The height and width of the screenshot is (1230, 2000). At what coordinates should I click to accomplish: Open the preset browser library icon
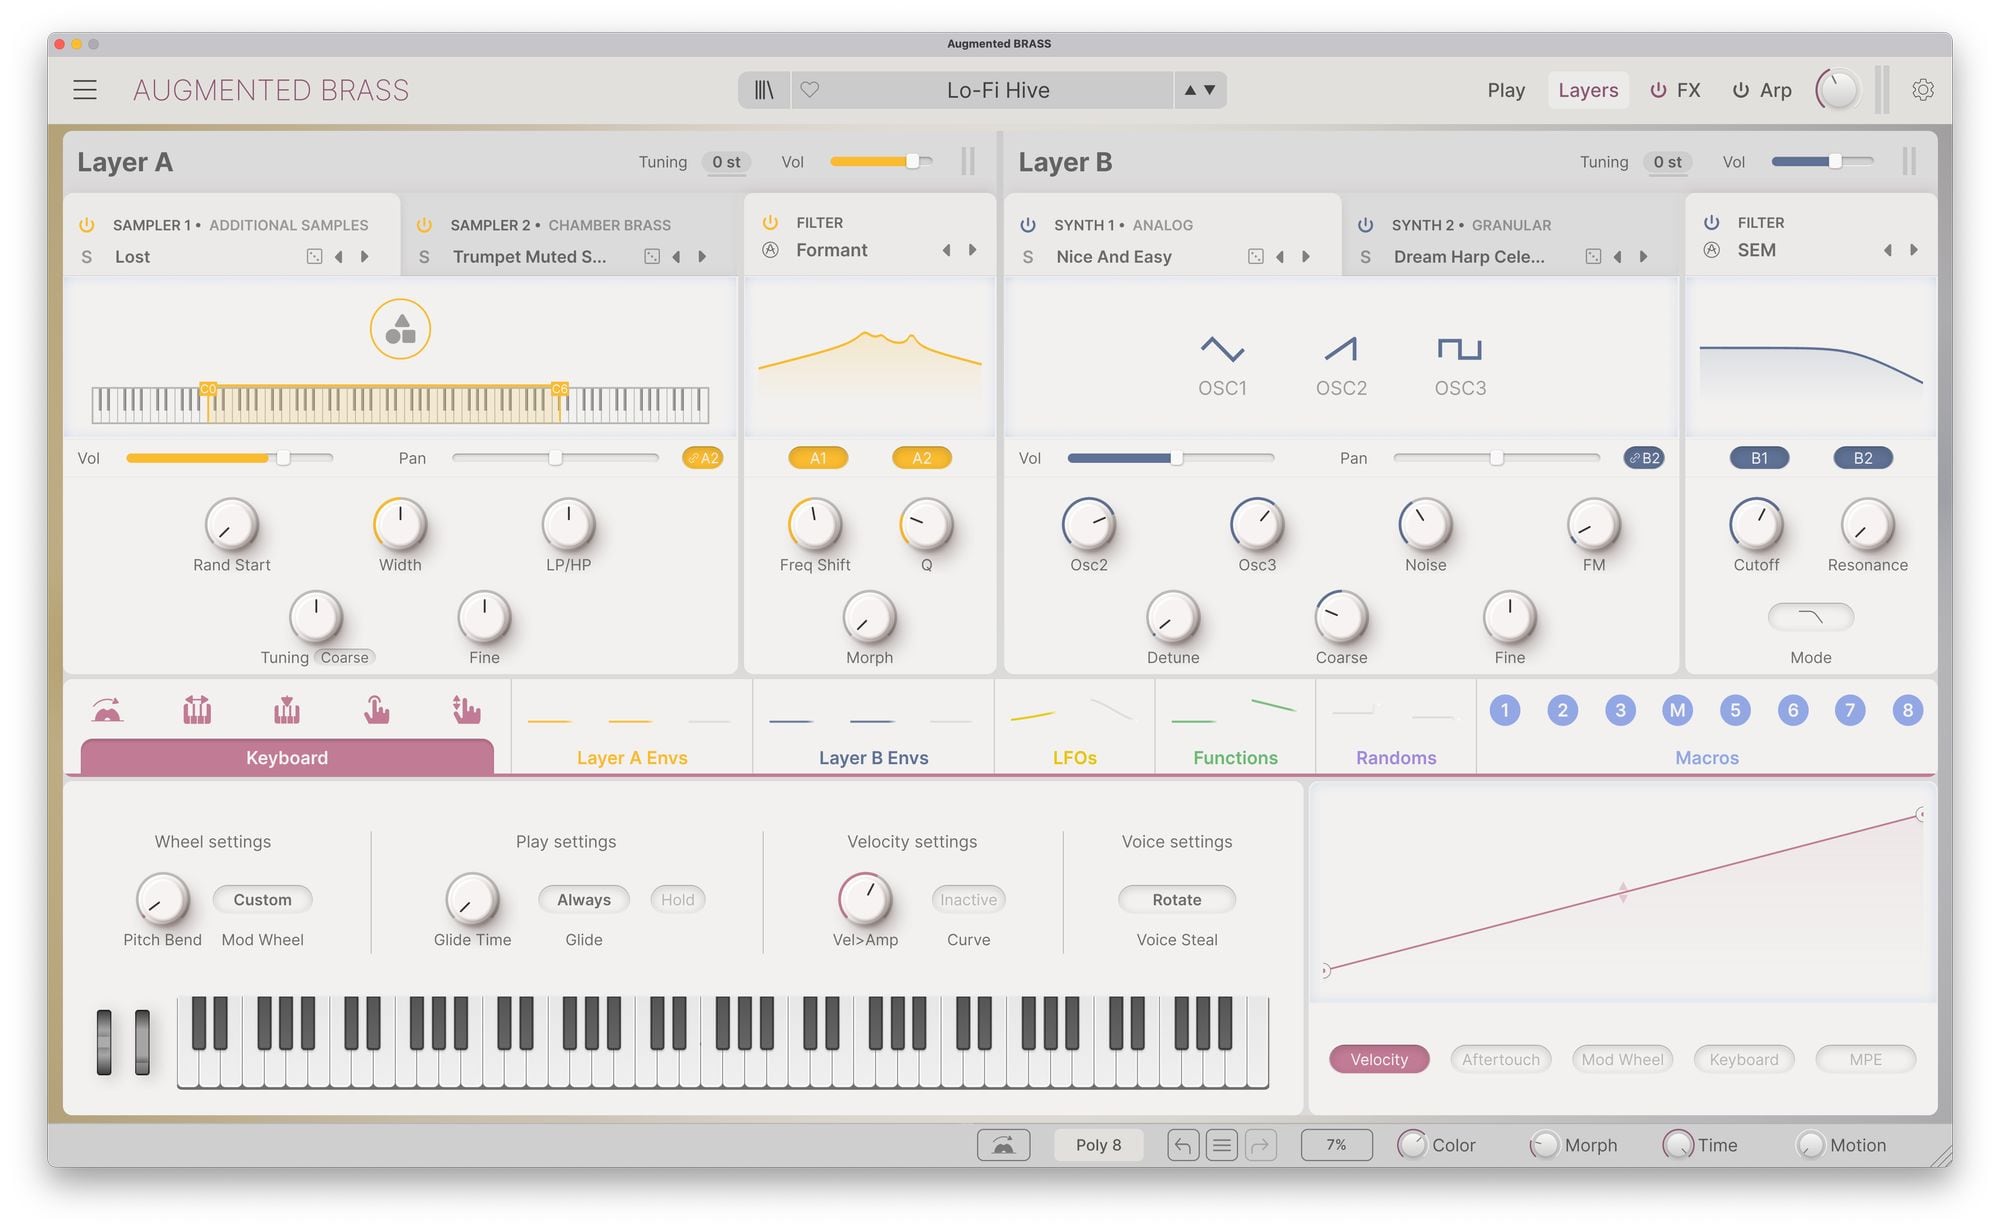[x=764, y=90]
